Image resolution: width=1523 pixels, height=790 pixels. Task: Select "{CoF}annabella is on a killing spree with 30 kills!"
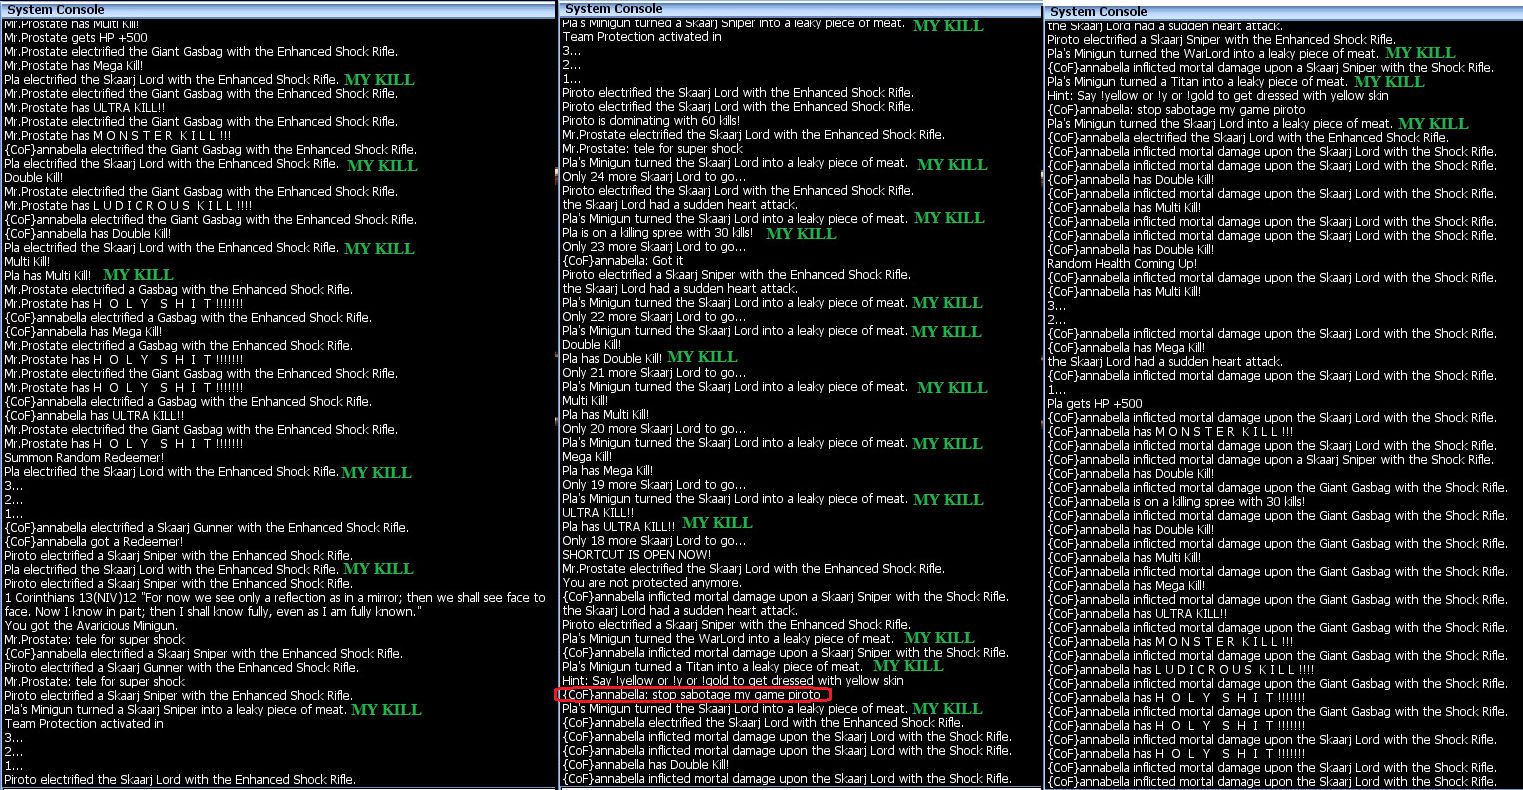[1176, 502]
